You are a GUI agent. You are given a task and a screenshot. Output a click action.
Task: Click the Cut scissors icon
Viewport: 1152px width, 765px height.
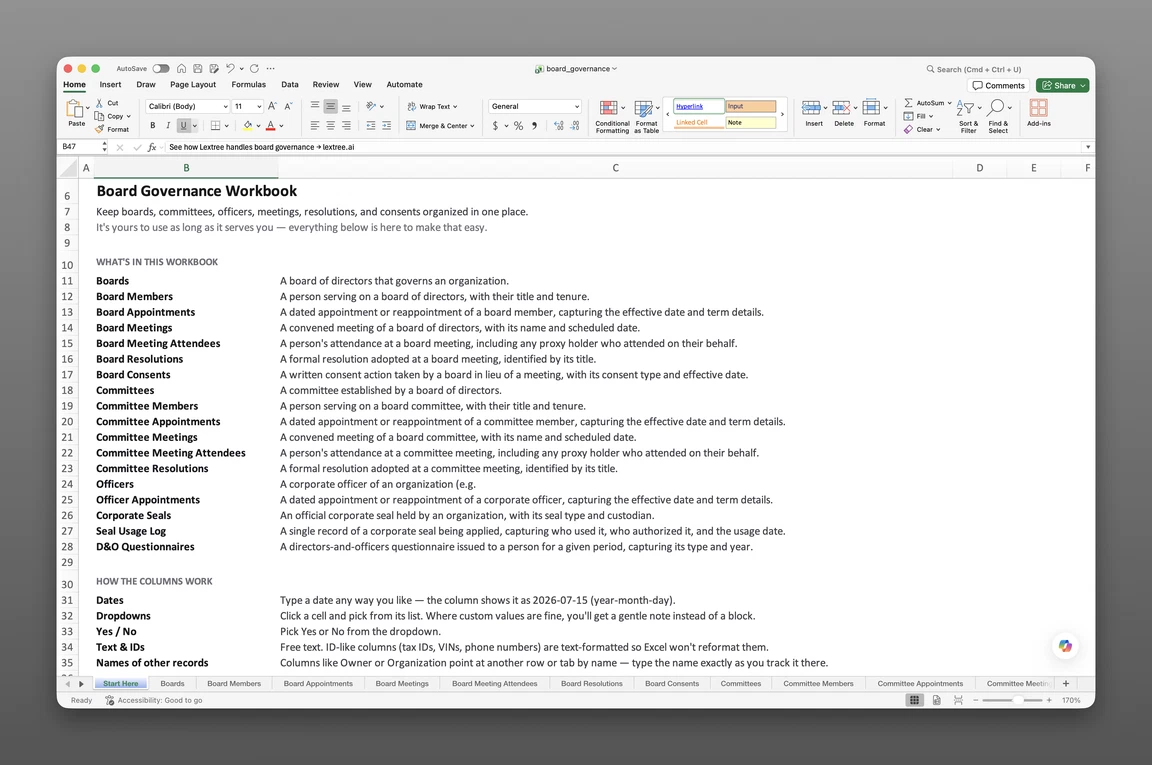coord(99,103)
